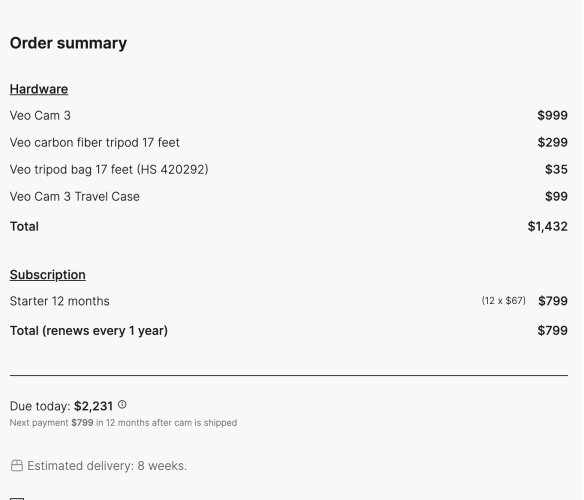Image resolution: width=584 pixels, height=500 pixels.
Task: Click the $99 Travel Case price
Action: (x=556, y=196)
